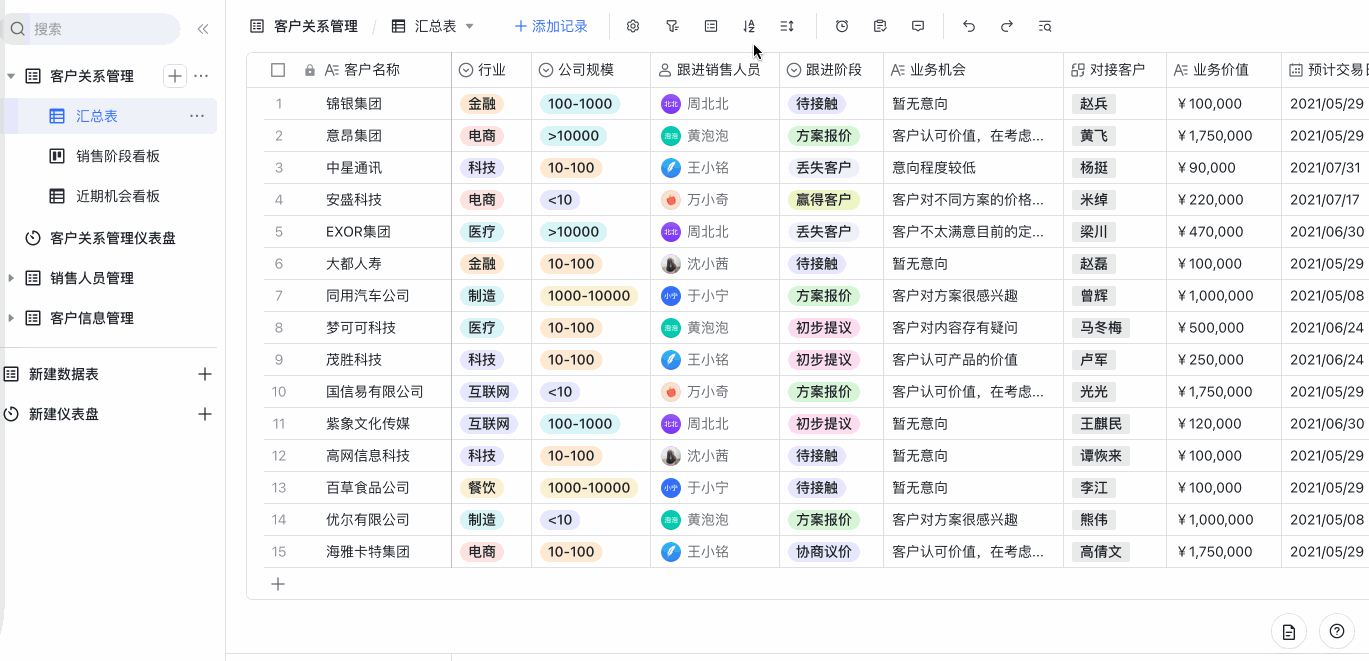Open the sort A-Z icon
The height and width of the screenshot is (661, 1369).
click(748, 26)
